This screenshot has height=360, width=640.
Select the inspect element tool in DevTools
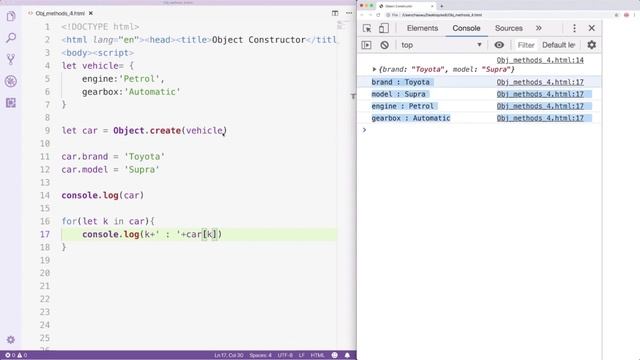[367, 28]
